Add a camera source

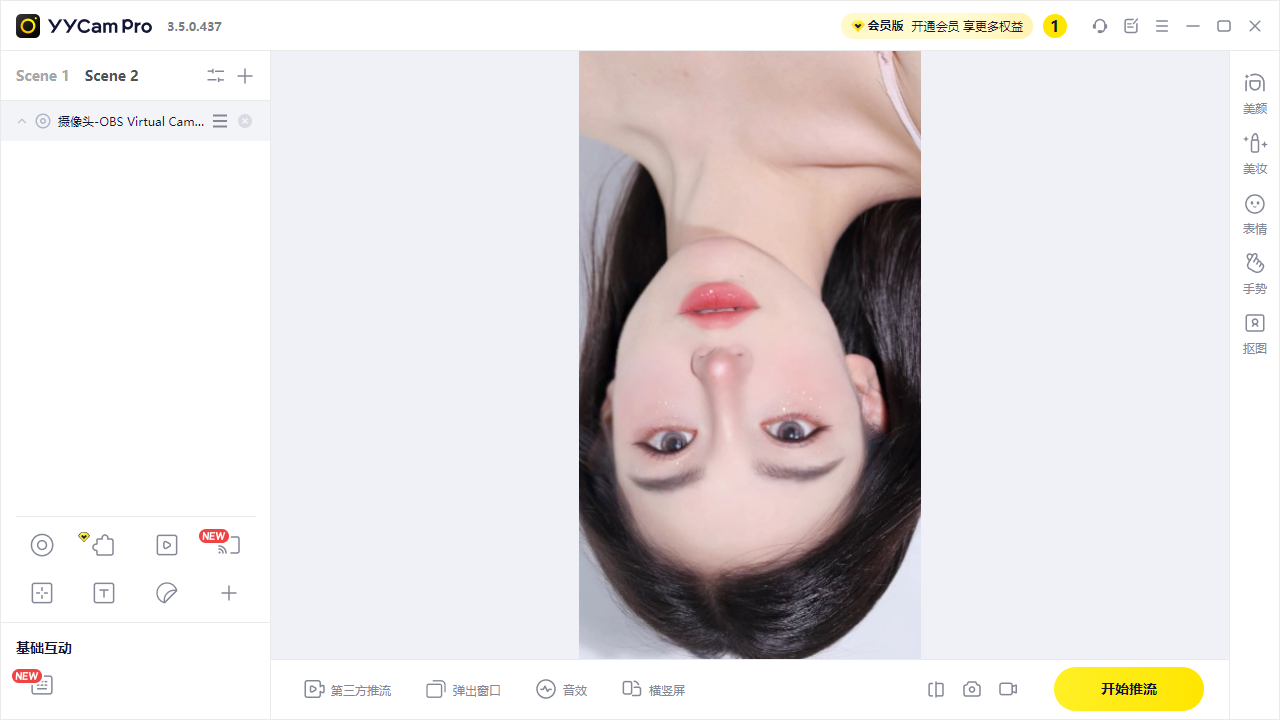coord(42,545)
